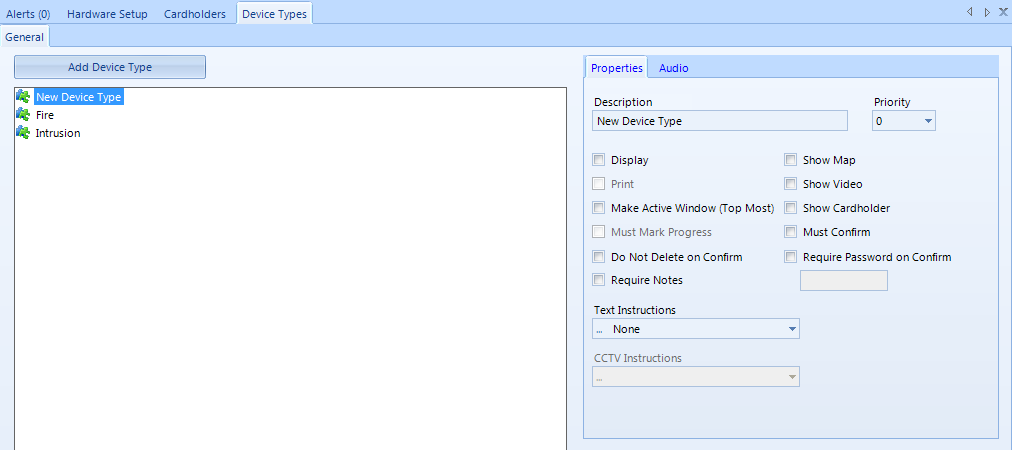
Task: Select Intrusion in the device type list
Action: pyautogui.click(x=58, y=133)
